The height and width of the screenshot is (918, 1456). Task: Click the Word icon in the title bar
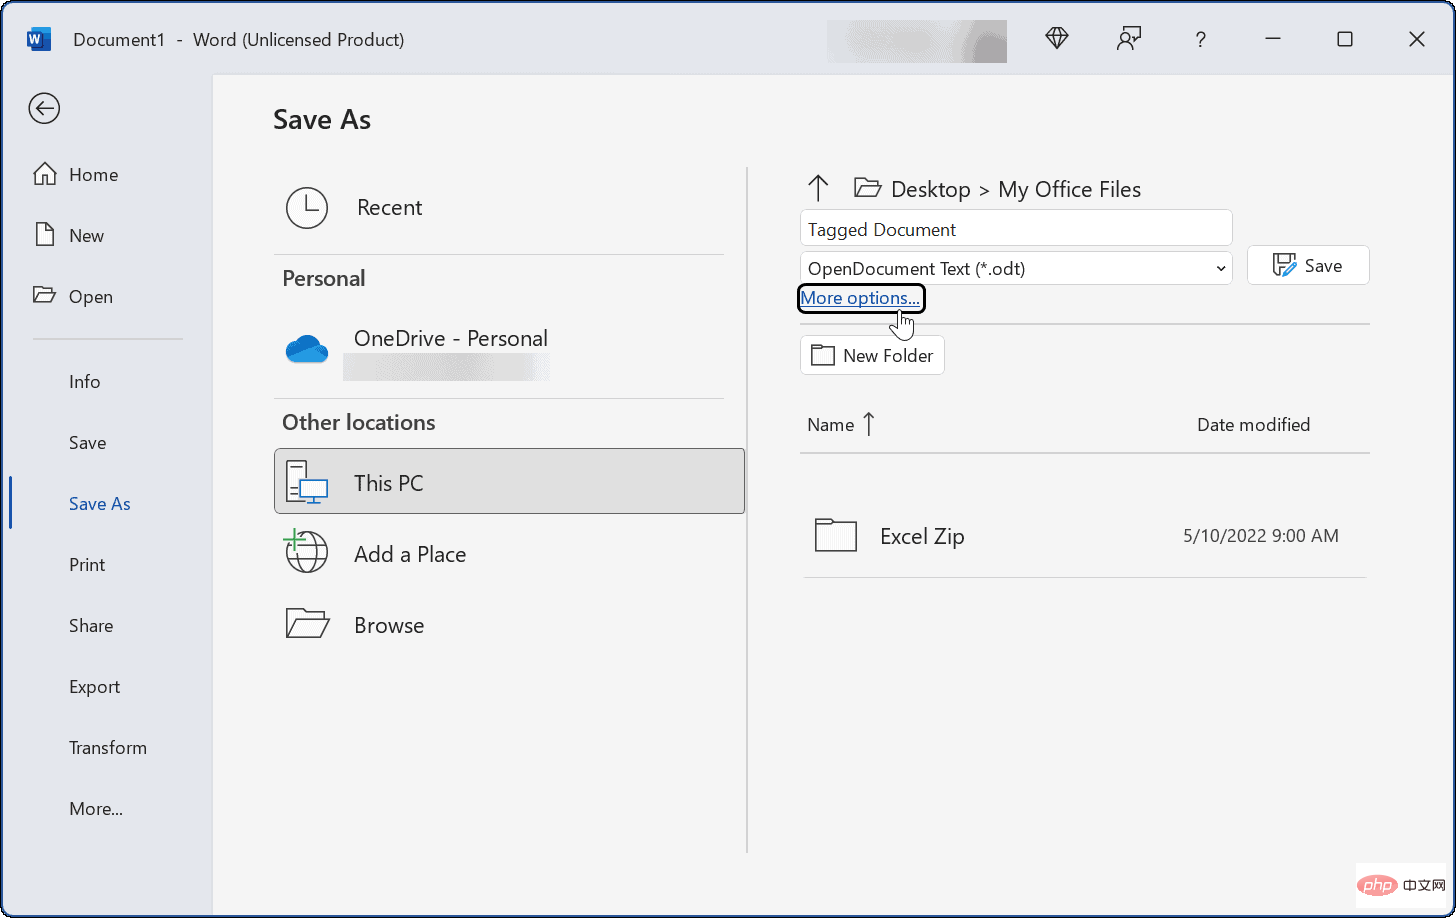click(38, 38)
